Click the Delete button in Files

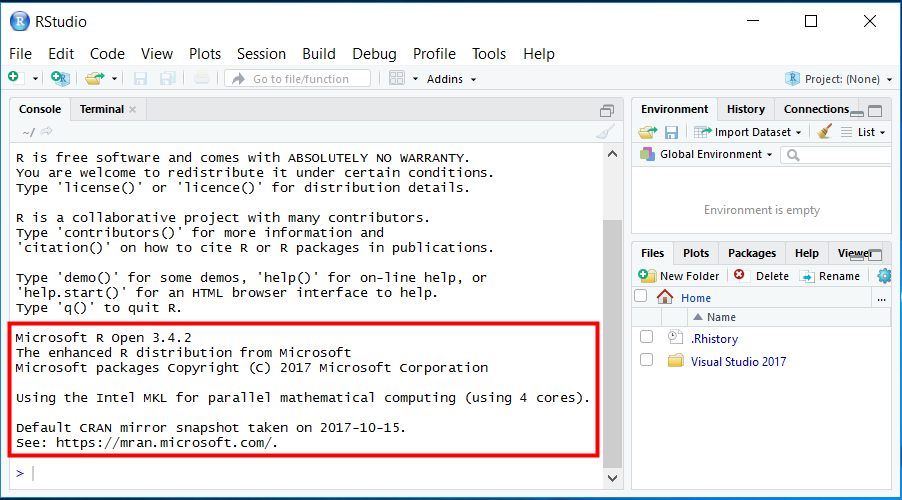pyautogui.click(x=761, y=276)
